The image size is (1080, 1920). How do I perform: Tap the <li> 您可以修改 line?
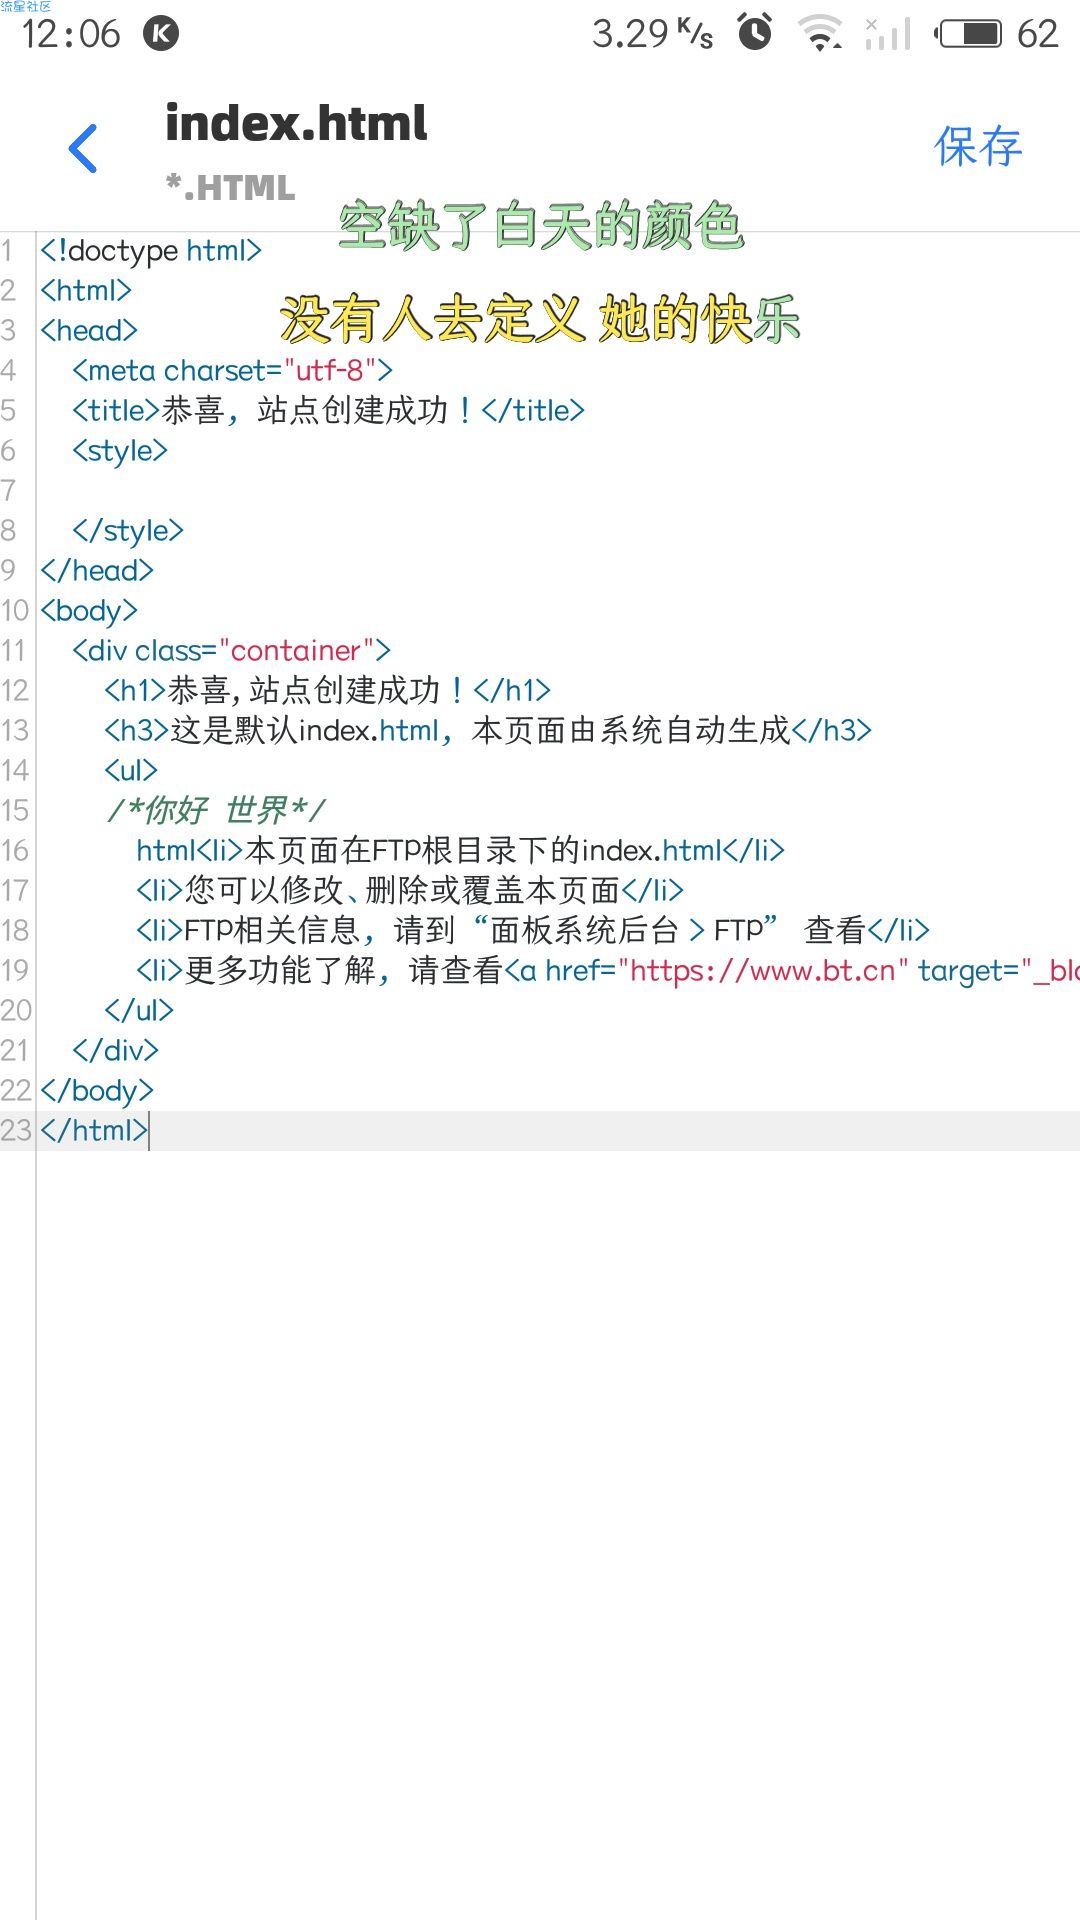pos(410,890)
